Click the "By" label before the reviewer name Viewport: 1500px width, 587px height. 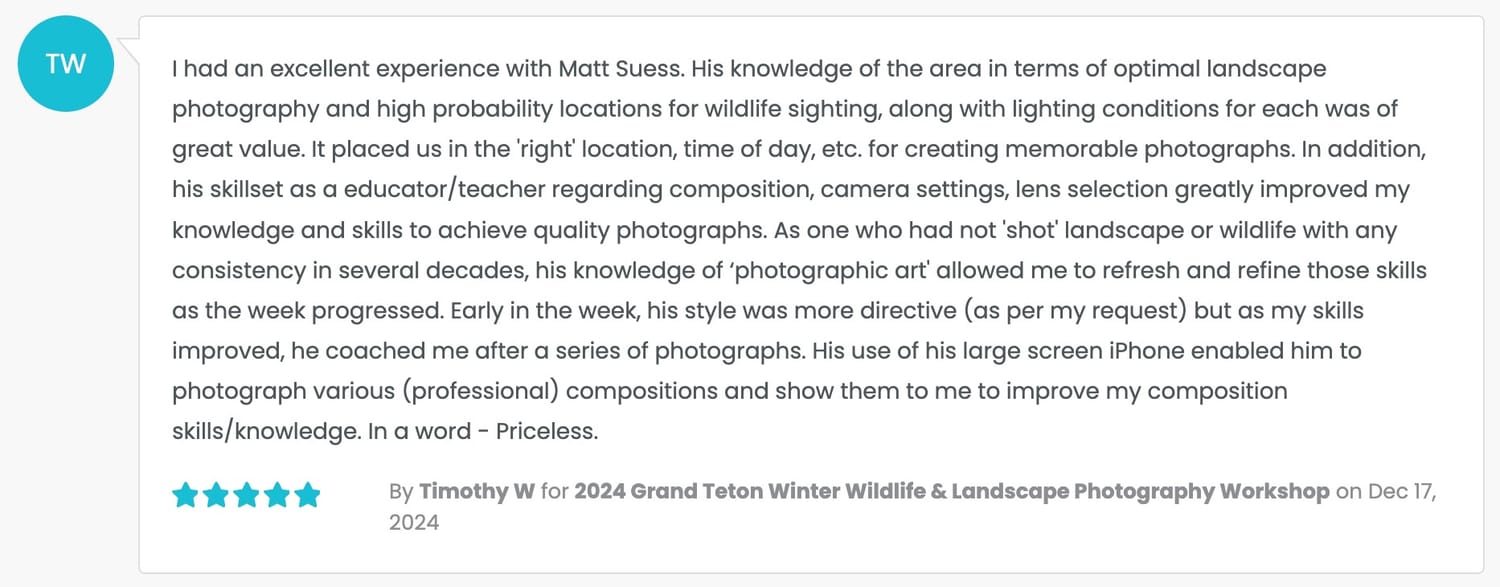[x=400, y=491]
